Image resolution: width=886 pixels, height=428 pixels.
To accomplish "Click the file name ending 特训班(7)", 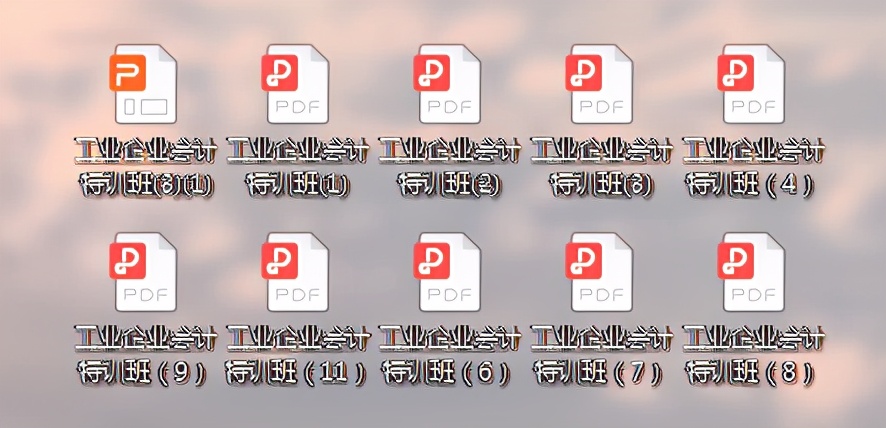I will pyautogui.click(x=602, y=356).
